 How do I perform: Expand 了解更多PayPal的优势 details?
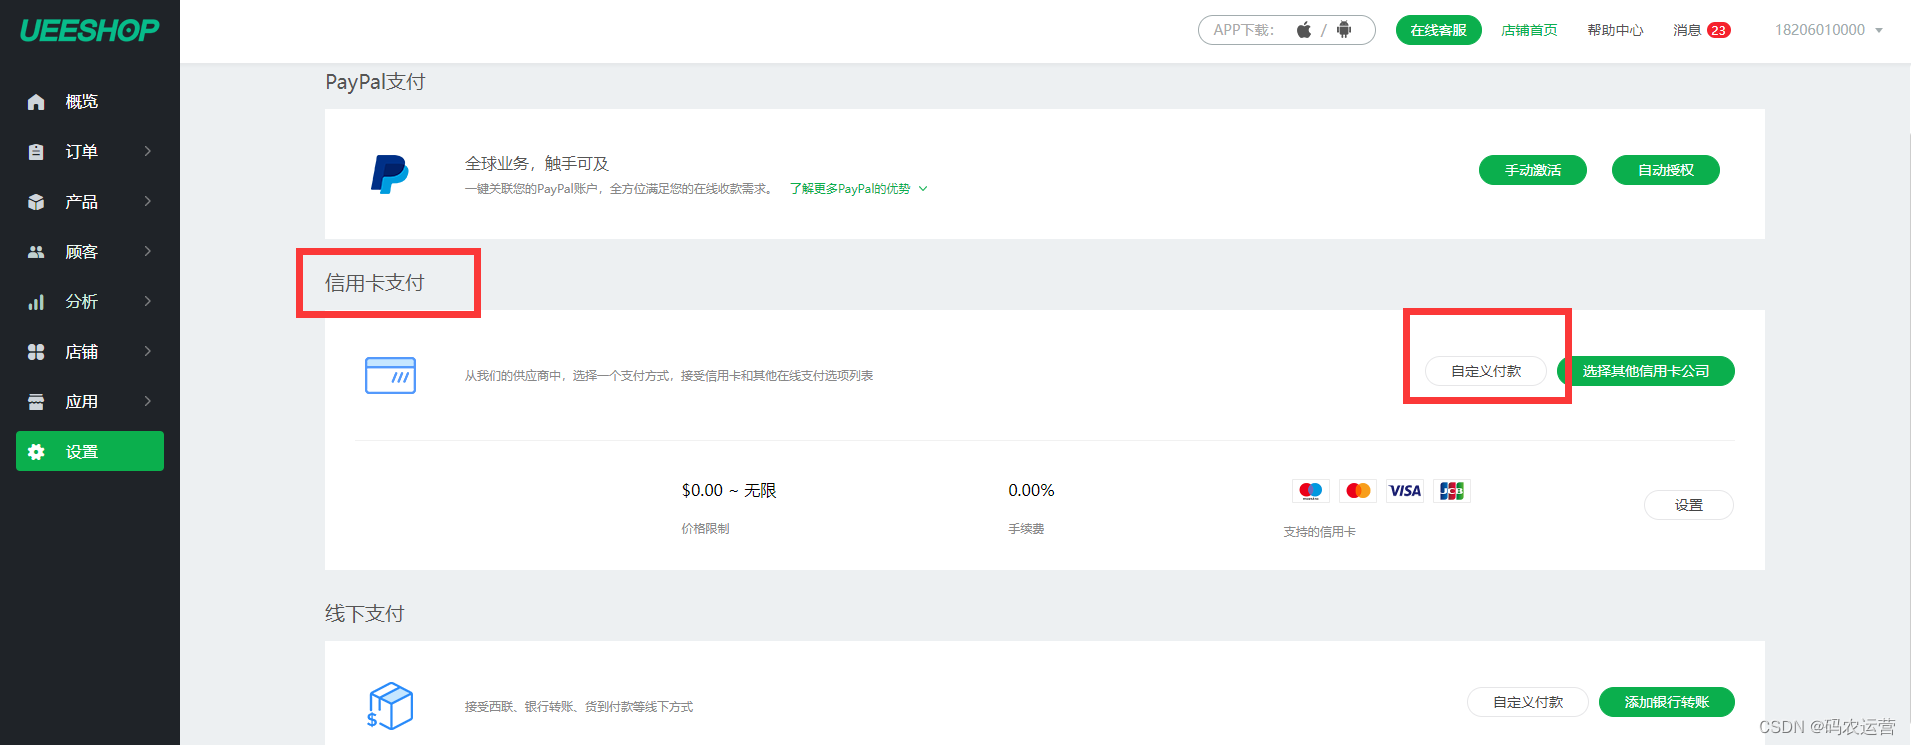point(859,189)
